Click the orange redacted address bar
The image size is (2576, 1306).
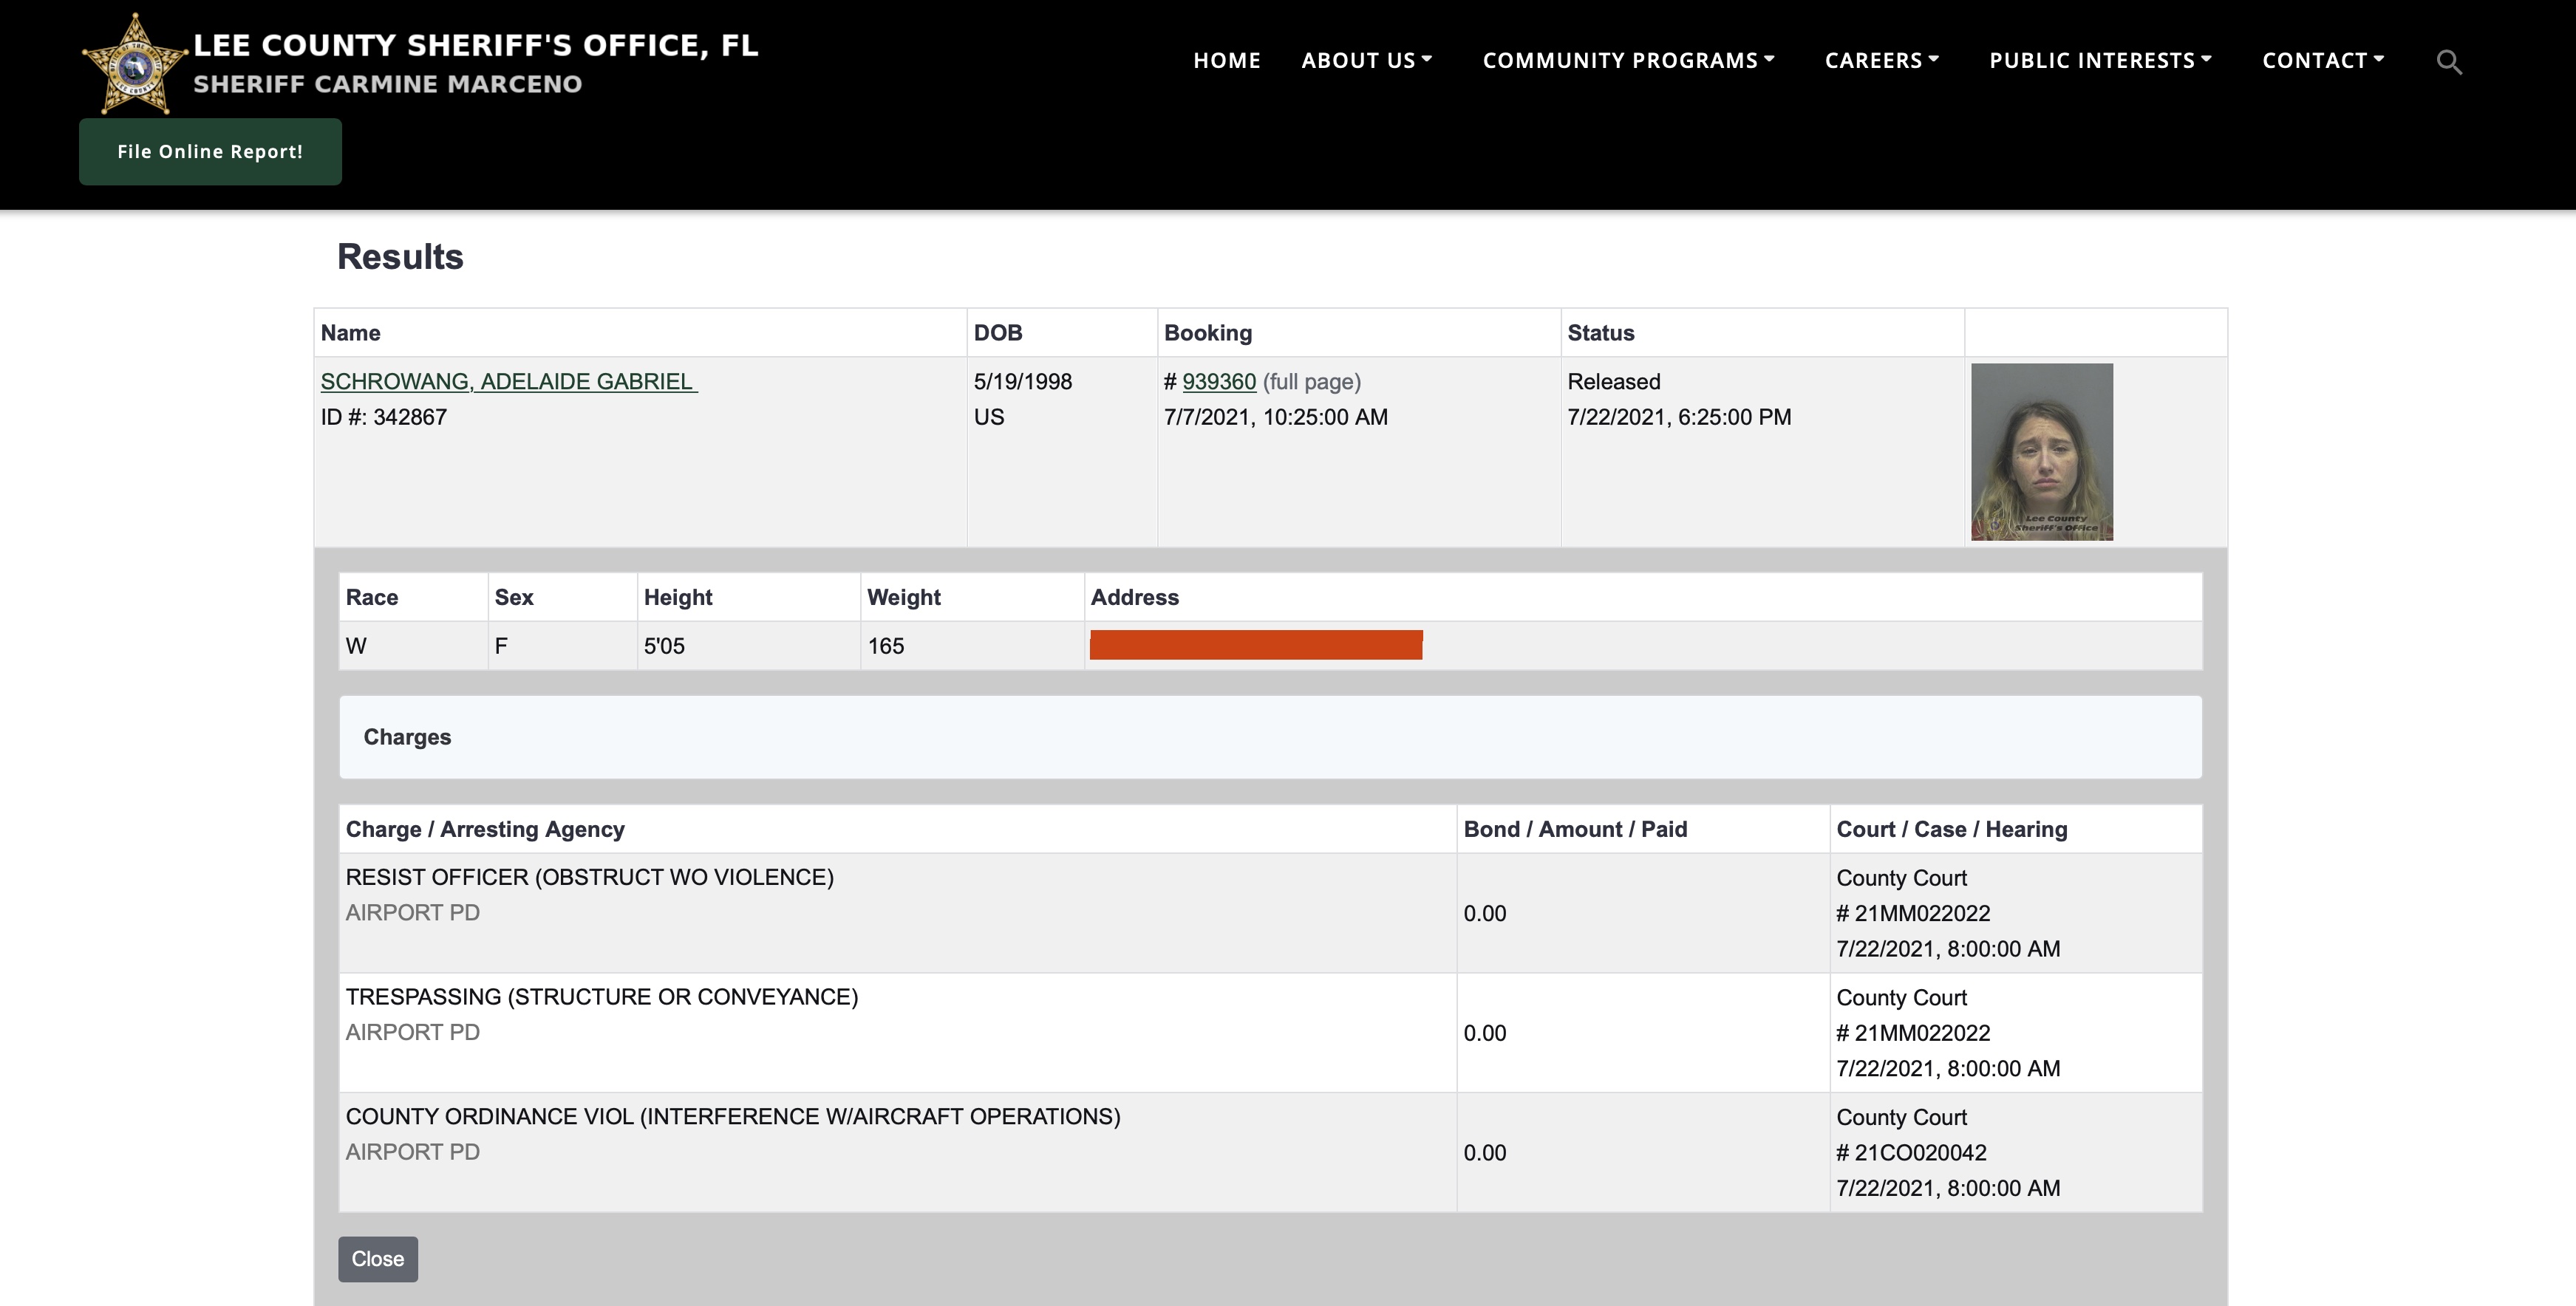click(x=1255, y=645)
